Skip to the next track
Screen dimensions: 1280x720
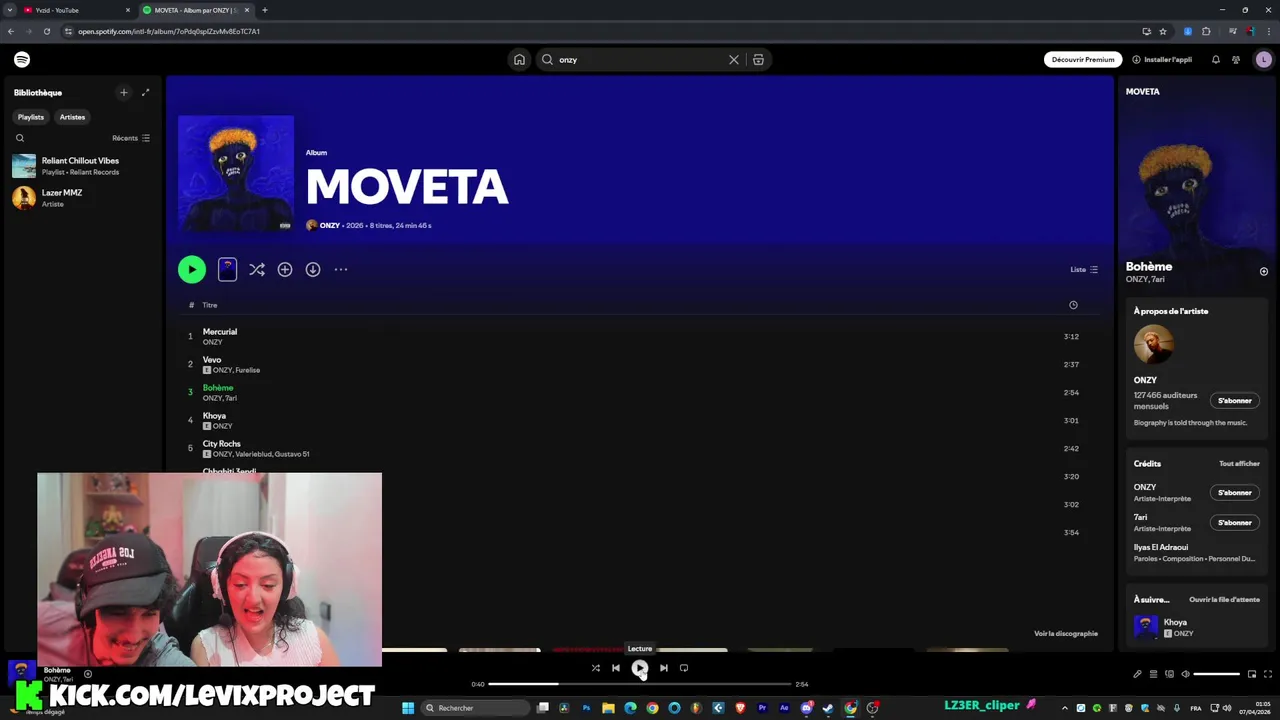(664, 668)
